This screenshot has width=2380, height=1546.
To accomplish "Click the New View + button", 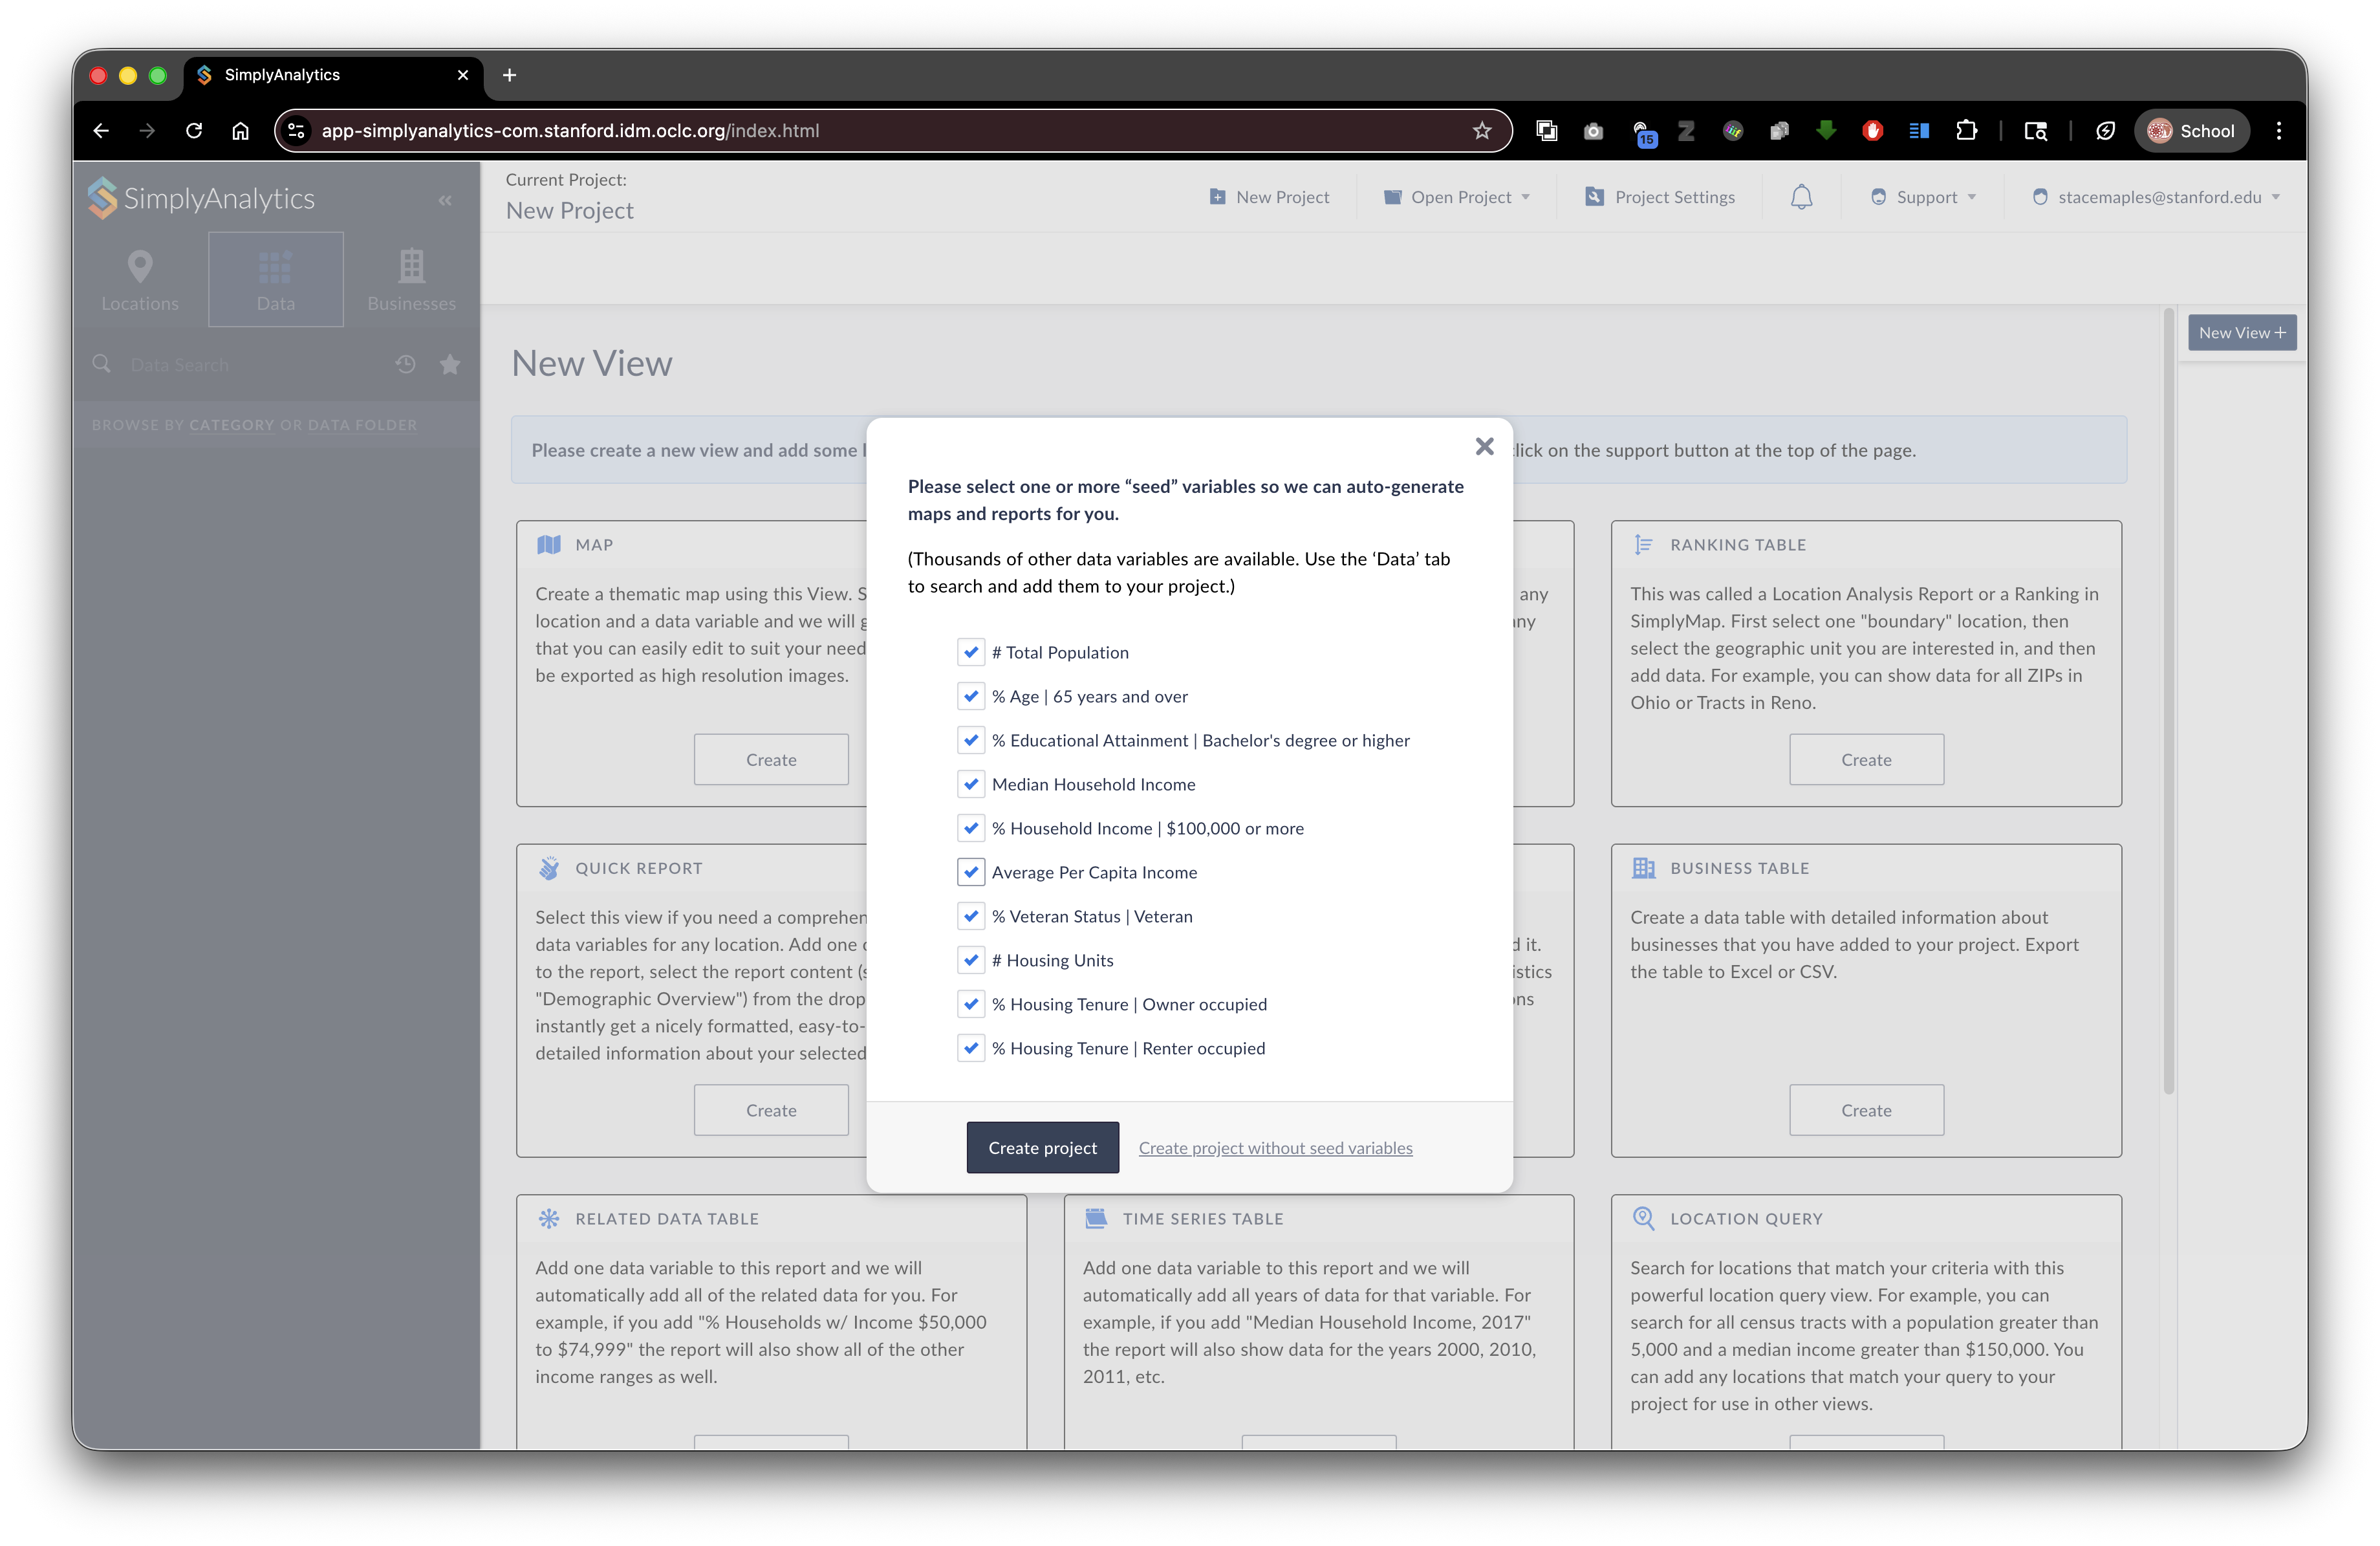I will 2242,333.
